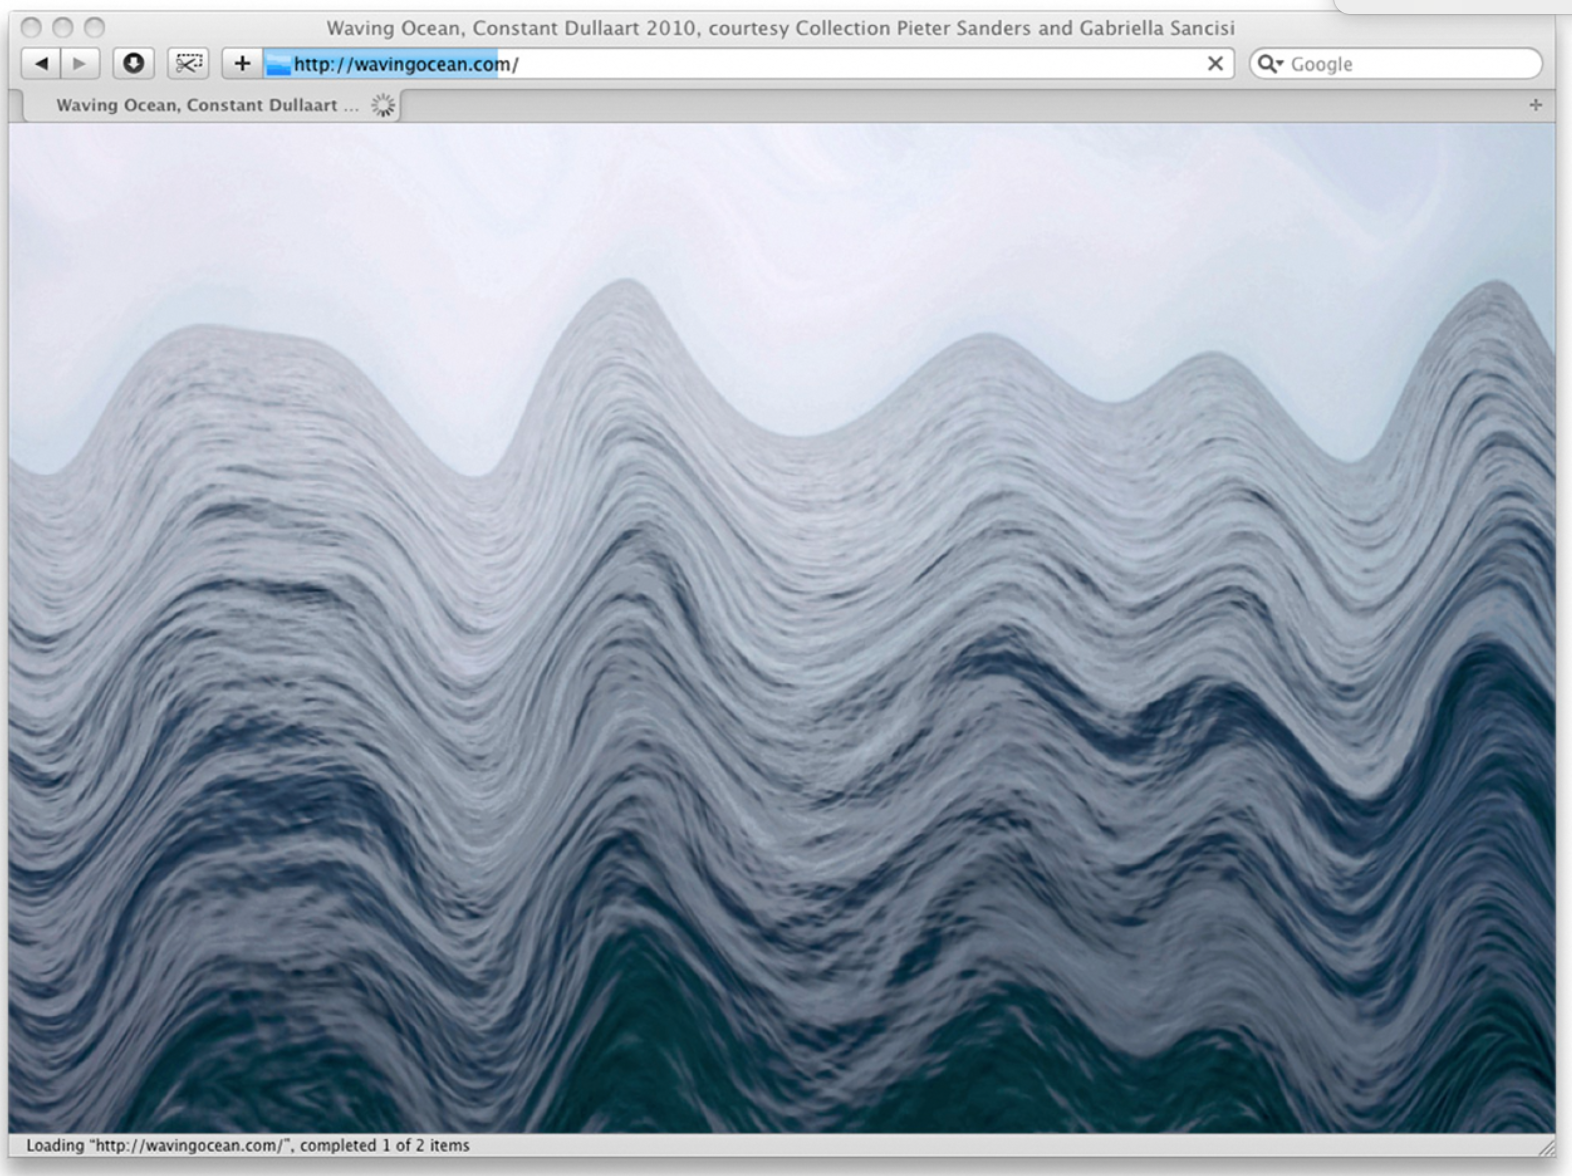Open the downloads button in toolbar
1572x1176 pixels.
pyautogui.click(x=133, y=64)
